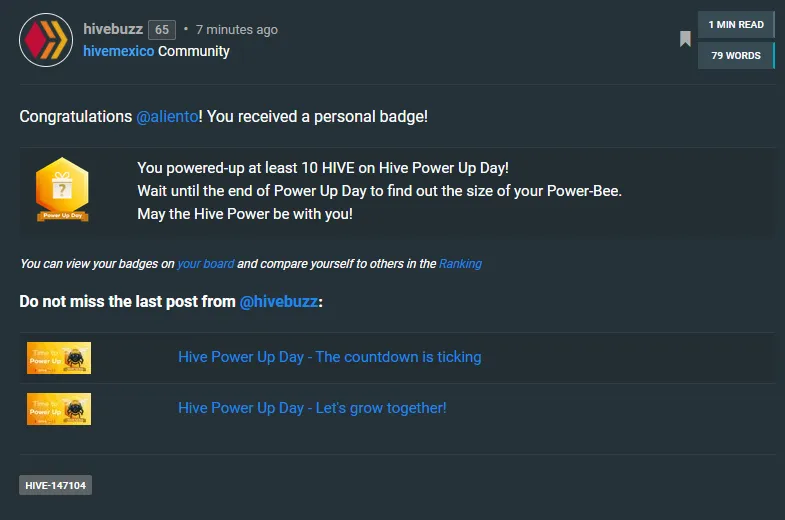Click the 79 WORDS label
Screen dimensions: 785x520
point(736,56)
